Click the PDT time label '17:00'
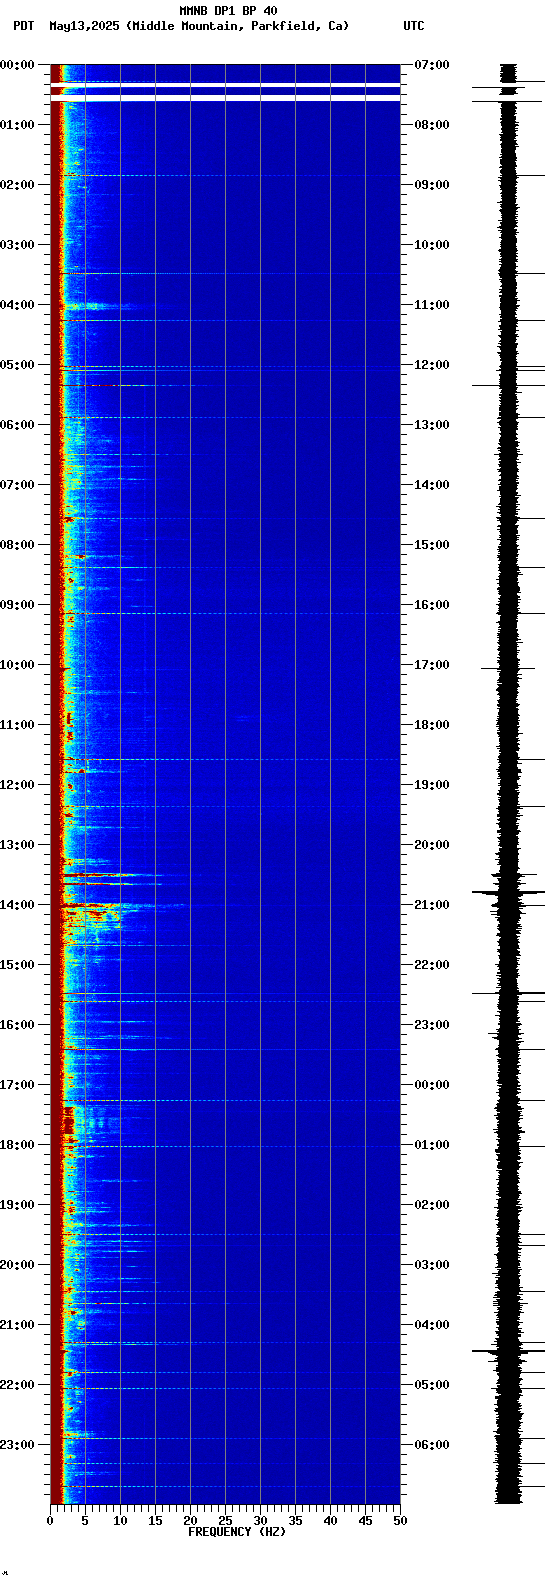Viewport: 552px width, 1584px height. [17, 1085]
